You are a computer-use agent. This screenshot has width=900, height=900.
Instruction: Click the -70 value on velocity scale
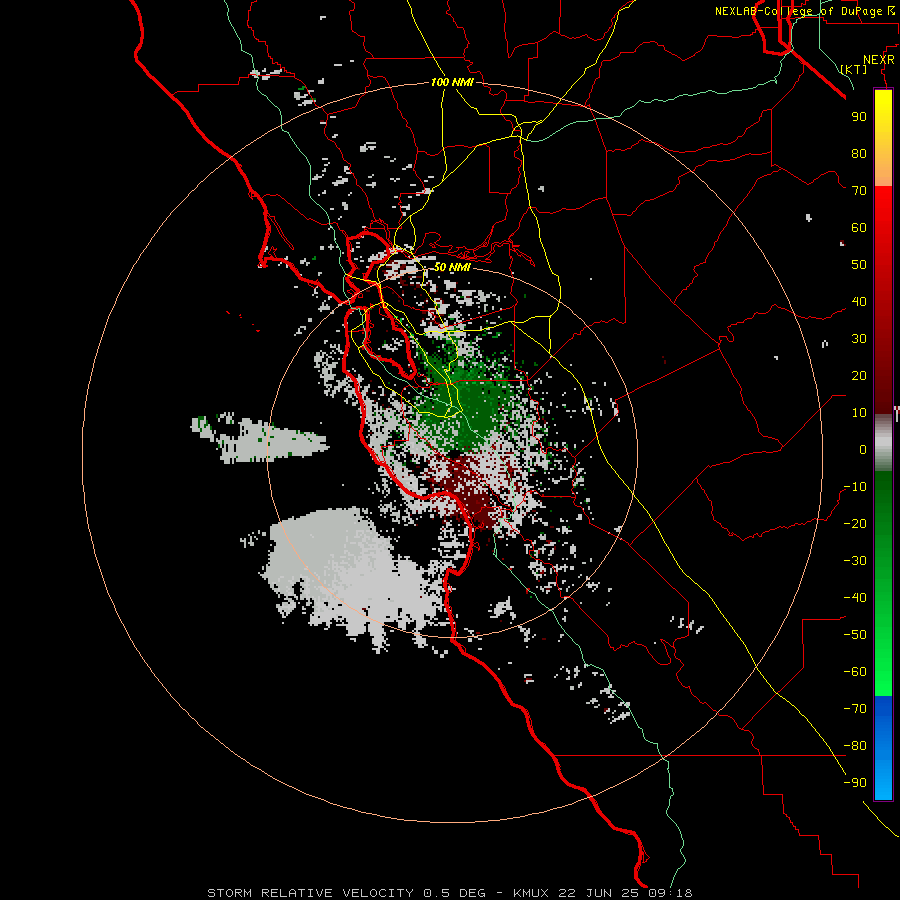[855, 709]
